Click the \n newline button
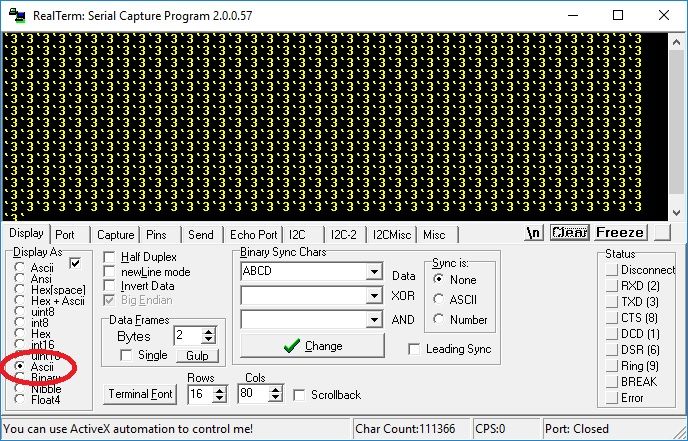Image resolution: width=688 pixels, height=441 pixels. [x=534, y=233]
